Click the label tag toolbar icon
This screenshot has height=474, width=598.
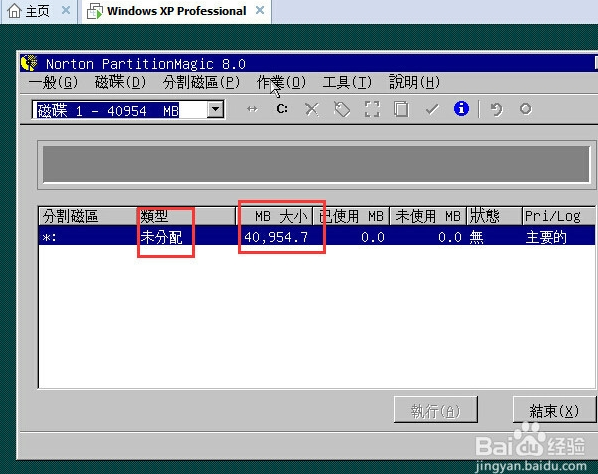pyautogui.click(x=342, y=109)
